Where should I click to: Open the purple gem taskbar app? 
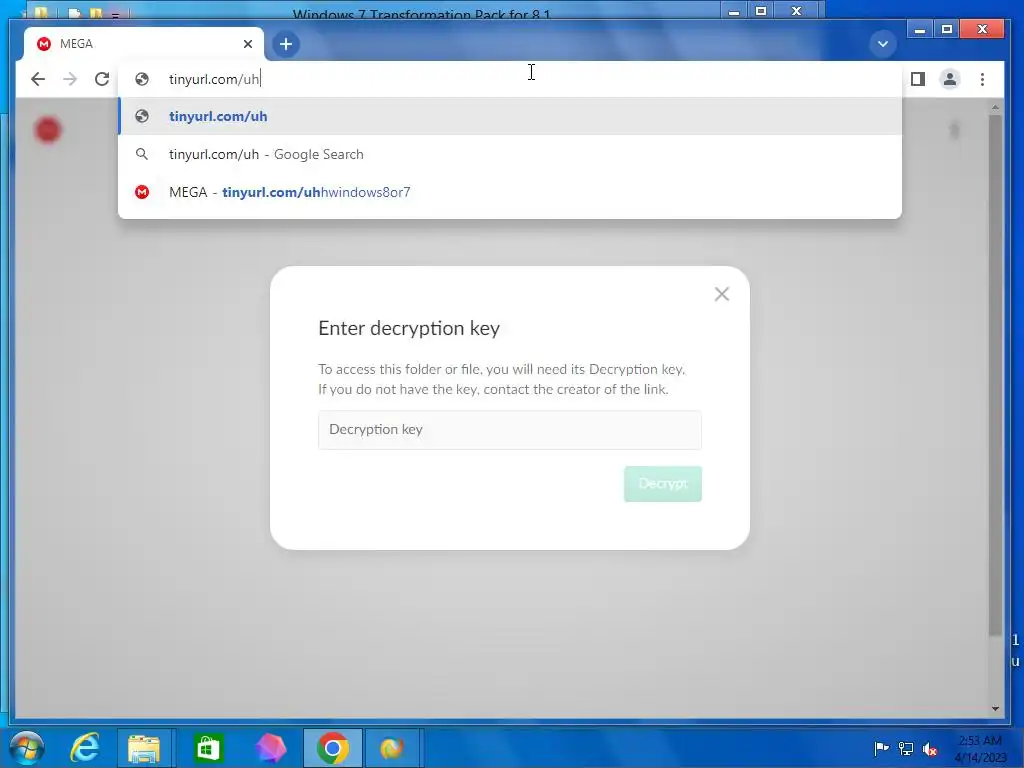(270, 748)
